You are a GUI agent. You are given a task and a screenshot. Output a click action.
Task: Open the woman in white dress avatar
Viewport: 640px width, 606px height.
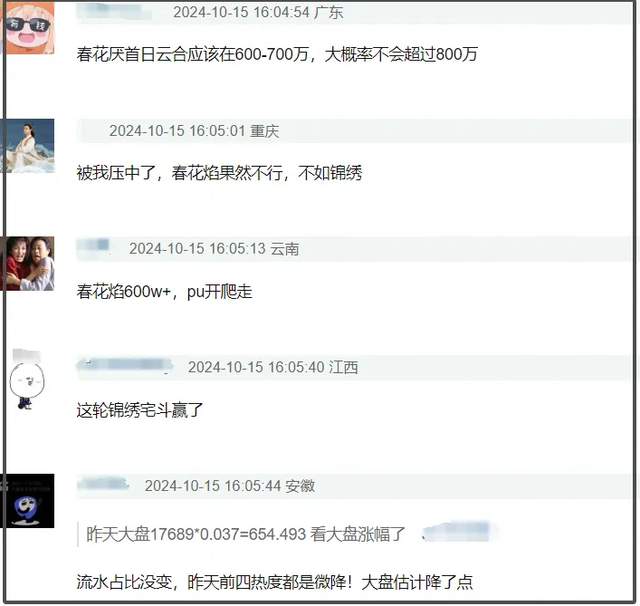tap(28, 146)
